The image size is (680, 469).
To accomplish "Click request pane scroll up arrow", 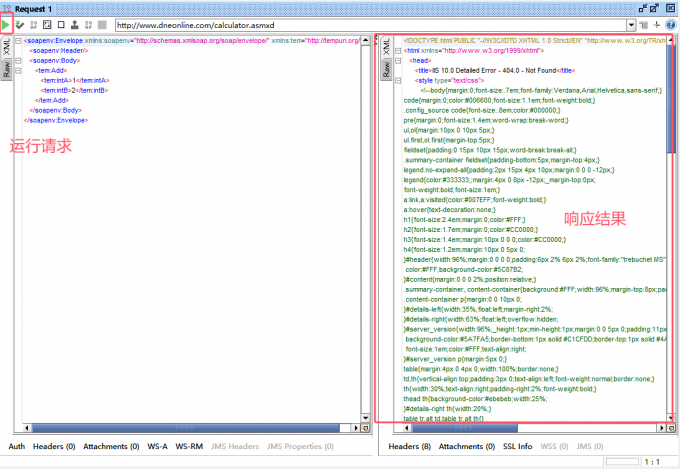I will click(x=366, y=40).
